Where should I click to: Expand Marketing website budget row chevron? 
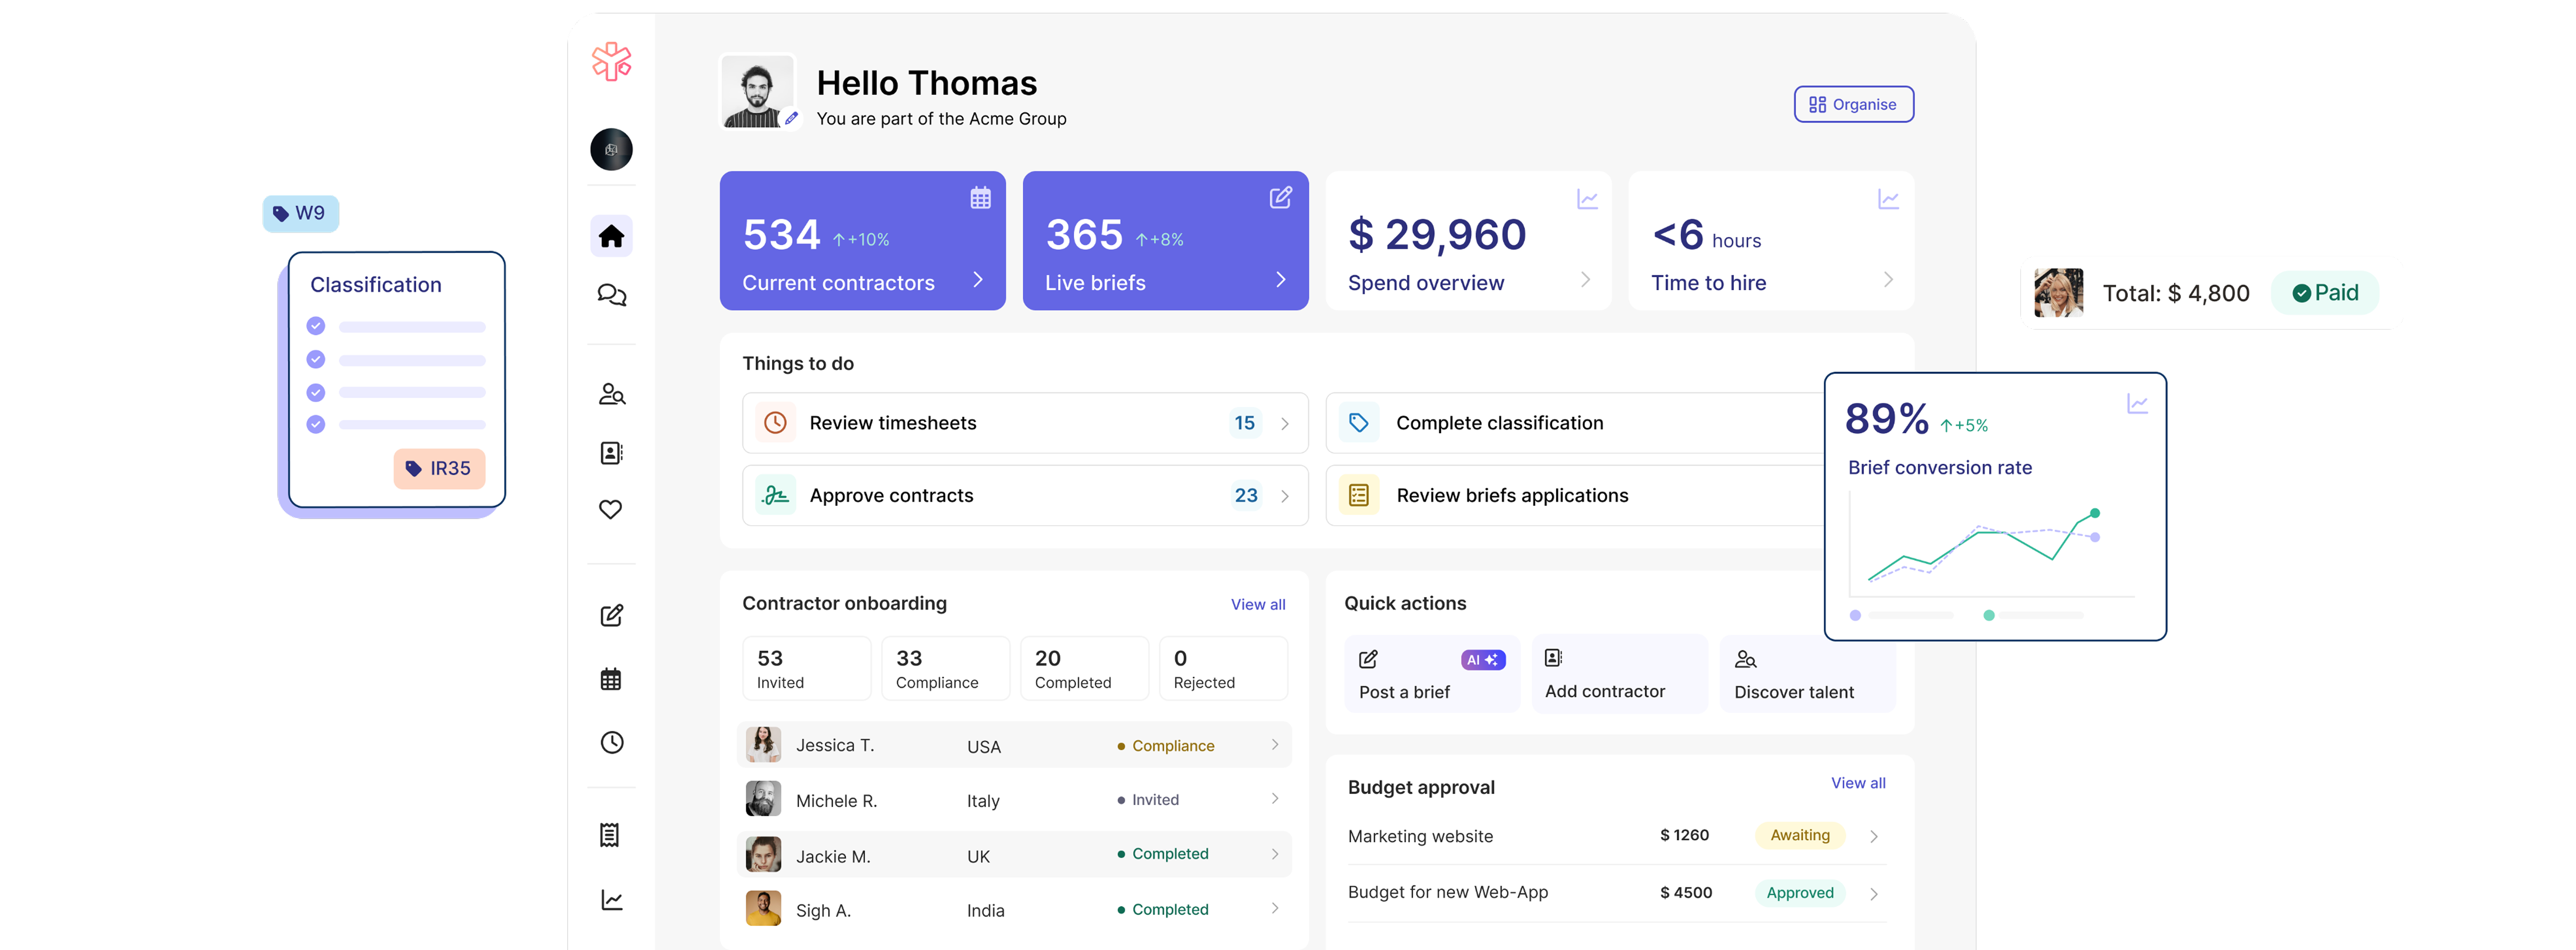coord(1874,836)
